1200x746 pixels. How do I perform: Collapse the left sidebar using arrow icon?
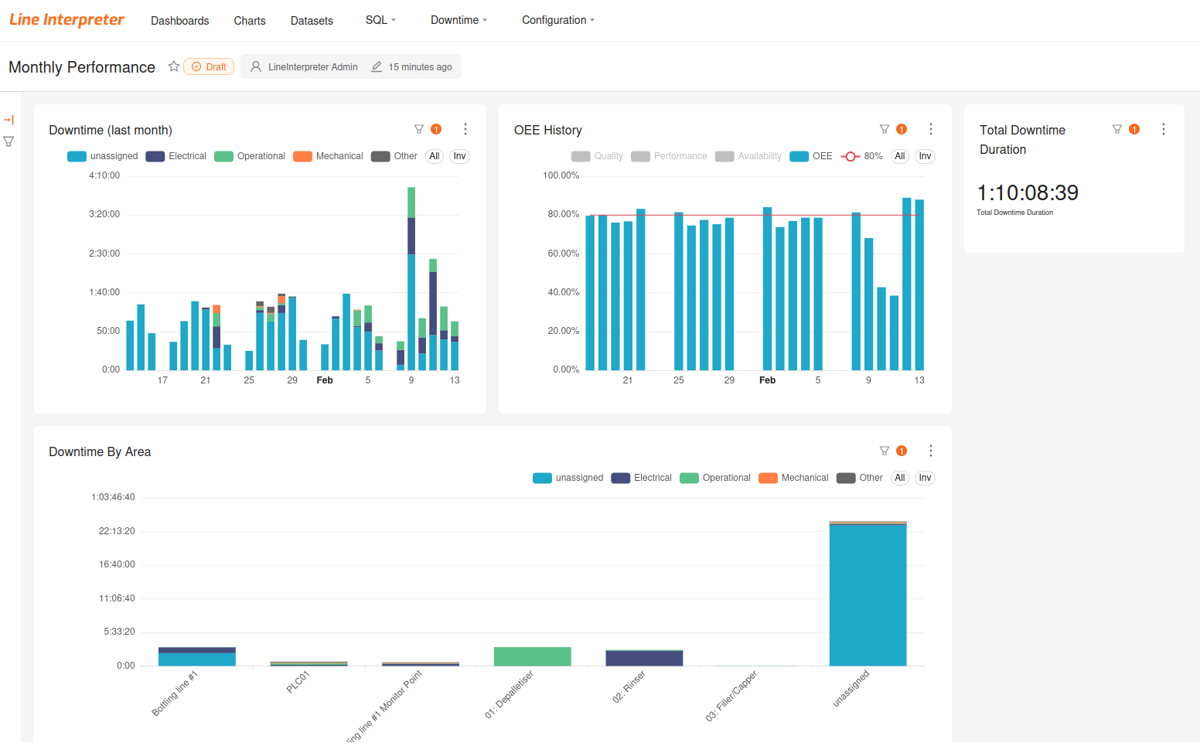(x=9, y=120)
